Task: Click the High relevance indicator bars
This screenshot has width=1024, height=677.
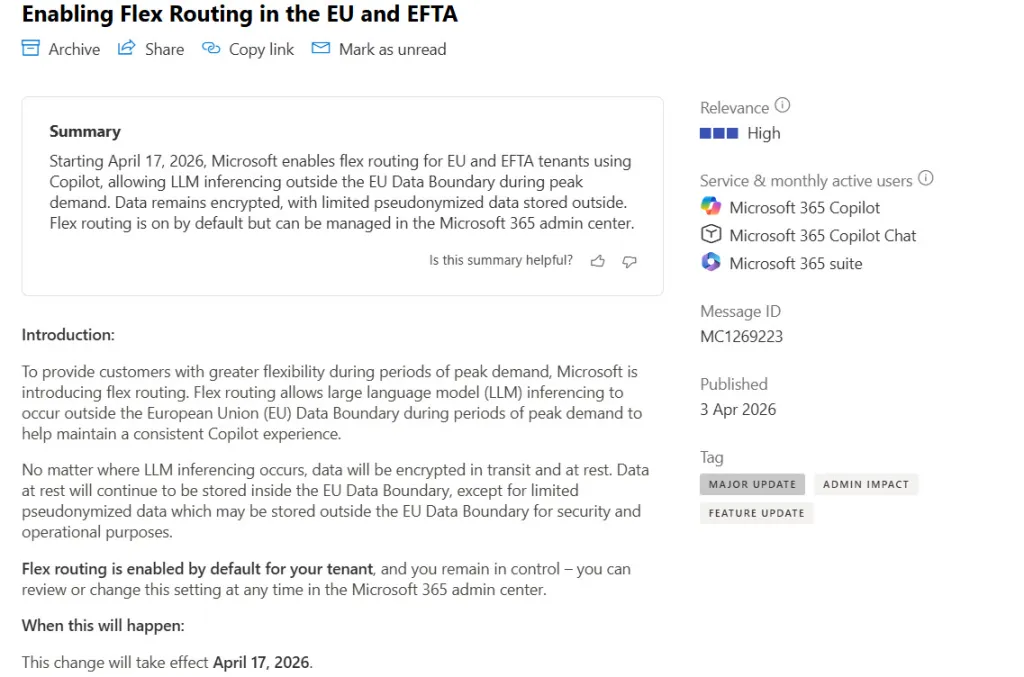Action: pyautogui.click(x=719, y=134)
